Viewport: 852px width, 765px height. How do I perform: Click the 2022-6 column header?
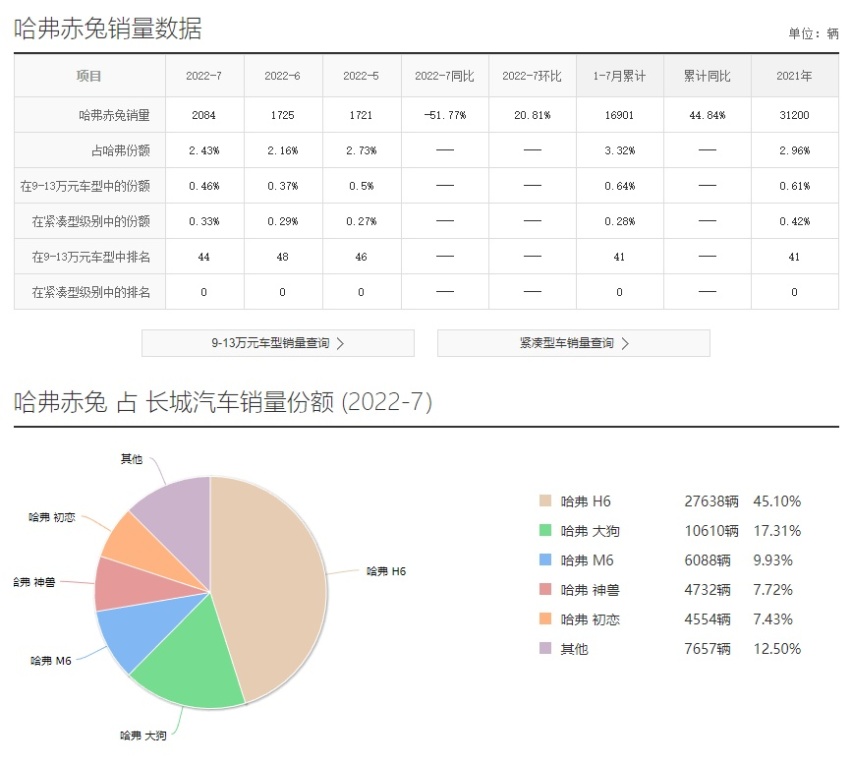point(283,76)
